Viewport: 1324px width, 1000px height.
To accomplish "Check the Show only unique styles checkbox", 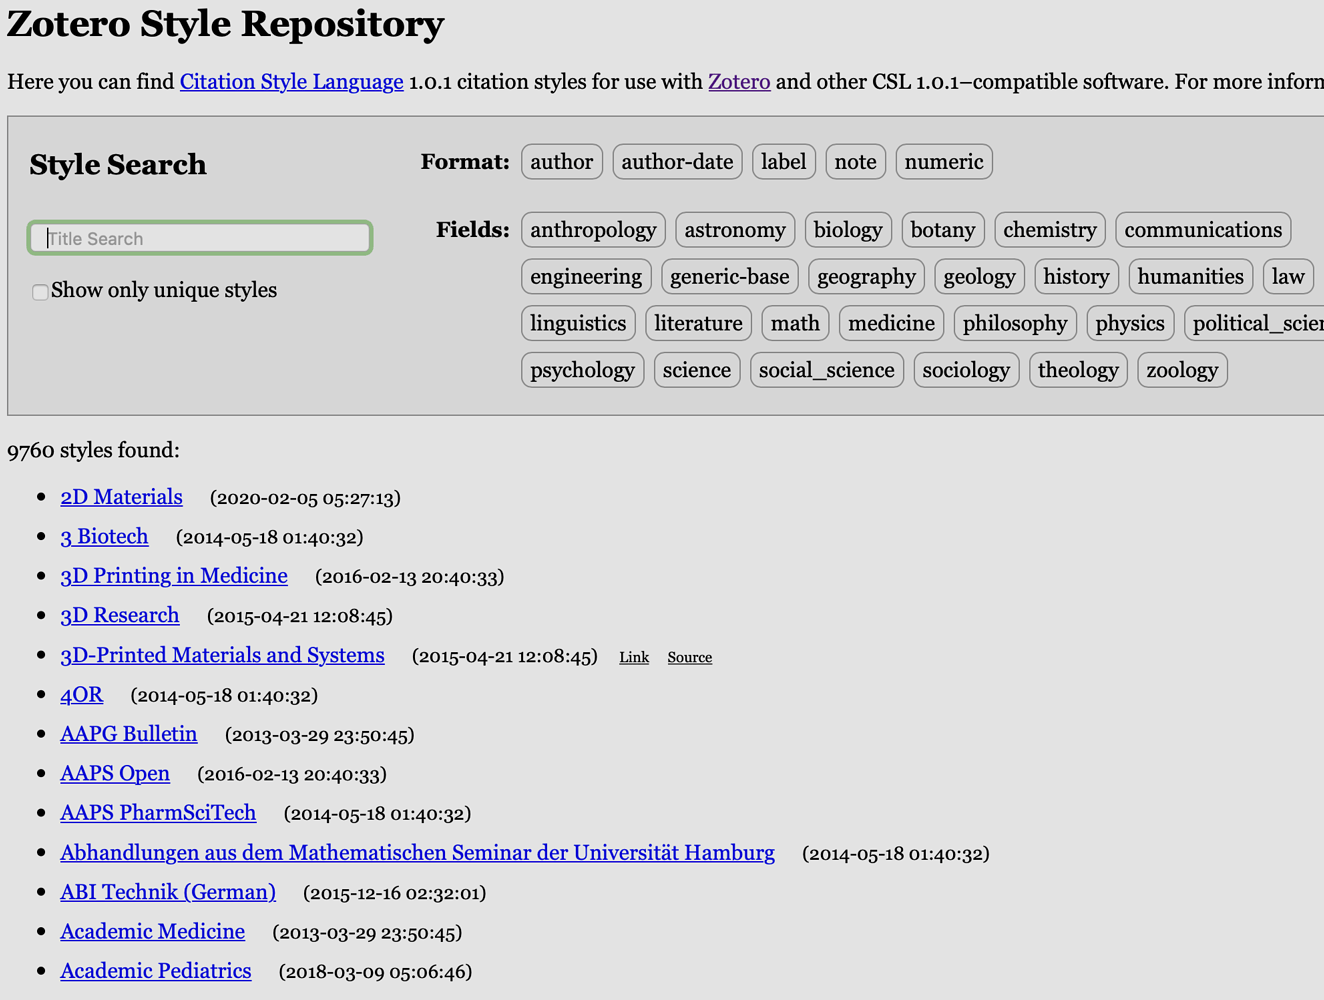I will pyautogui.click(x=39, y=292).
